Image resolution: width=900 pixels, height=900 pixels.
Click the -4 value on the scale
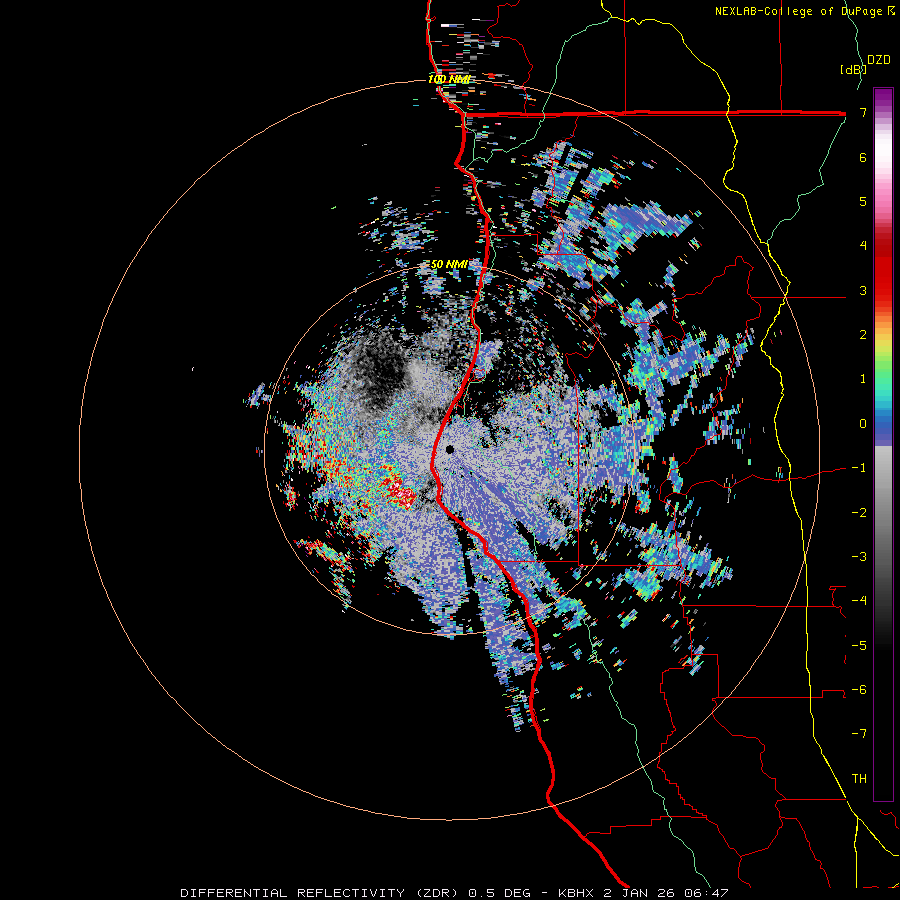coord(859,600)
